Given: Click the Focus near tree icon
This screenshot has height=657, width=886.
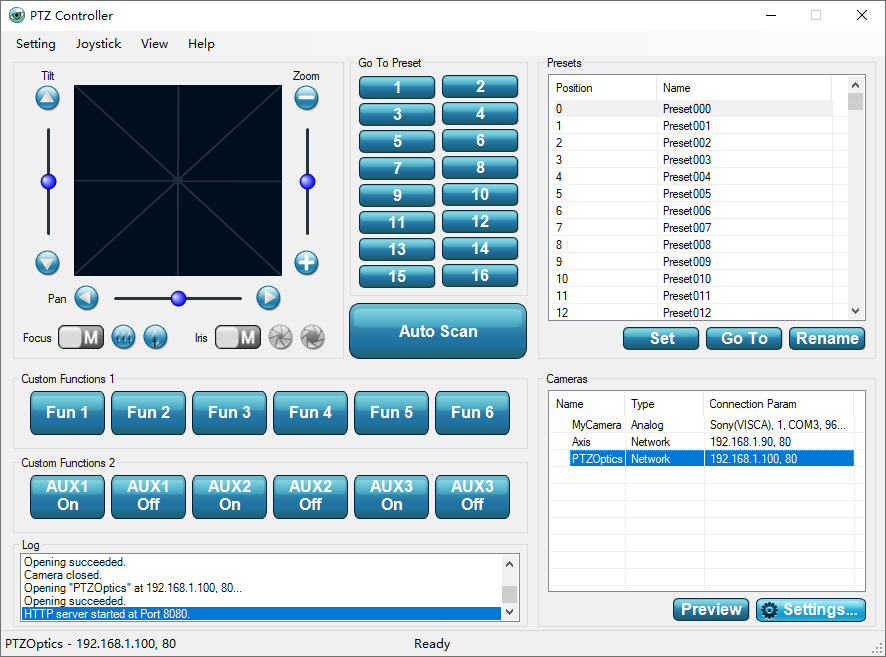Looking at the screenshot, I should coord(155,337).
